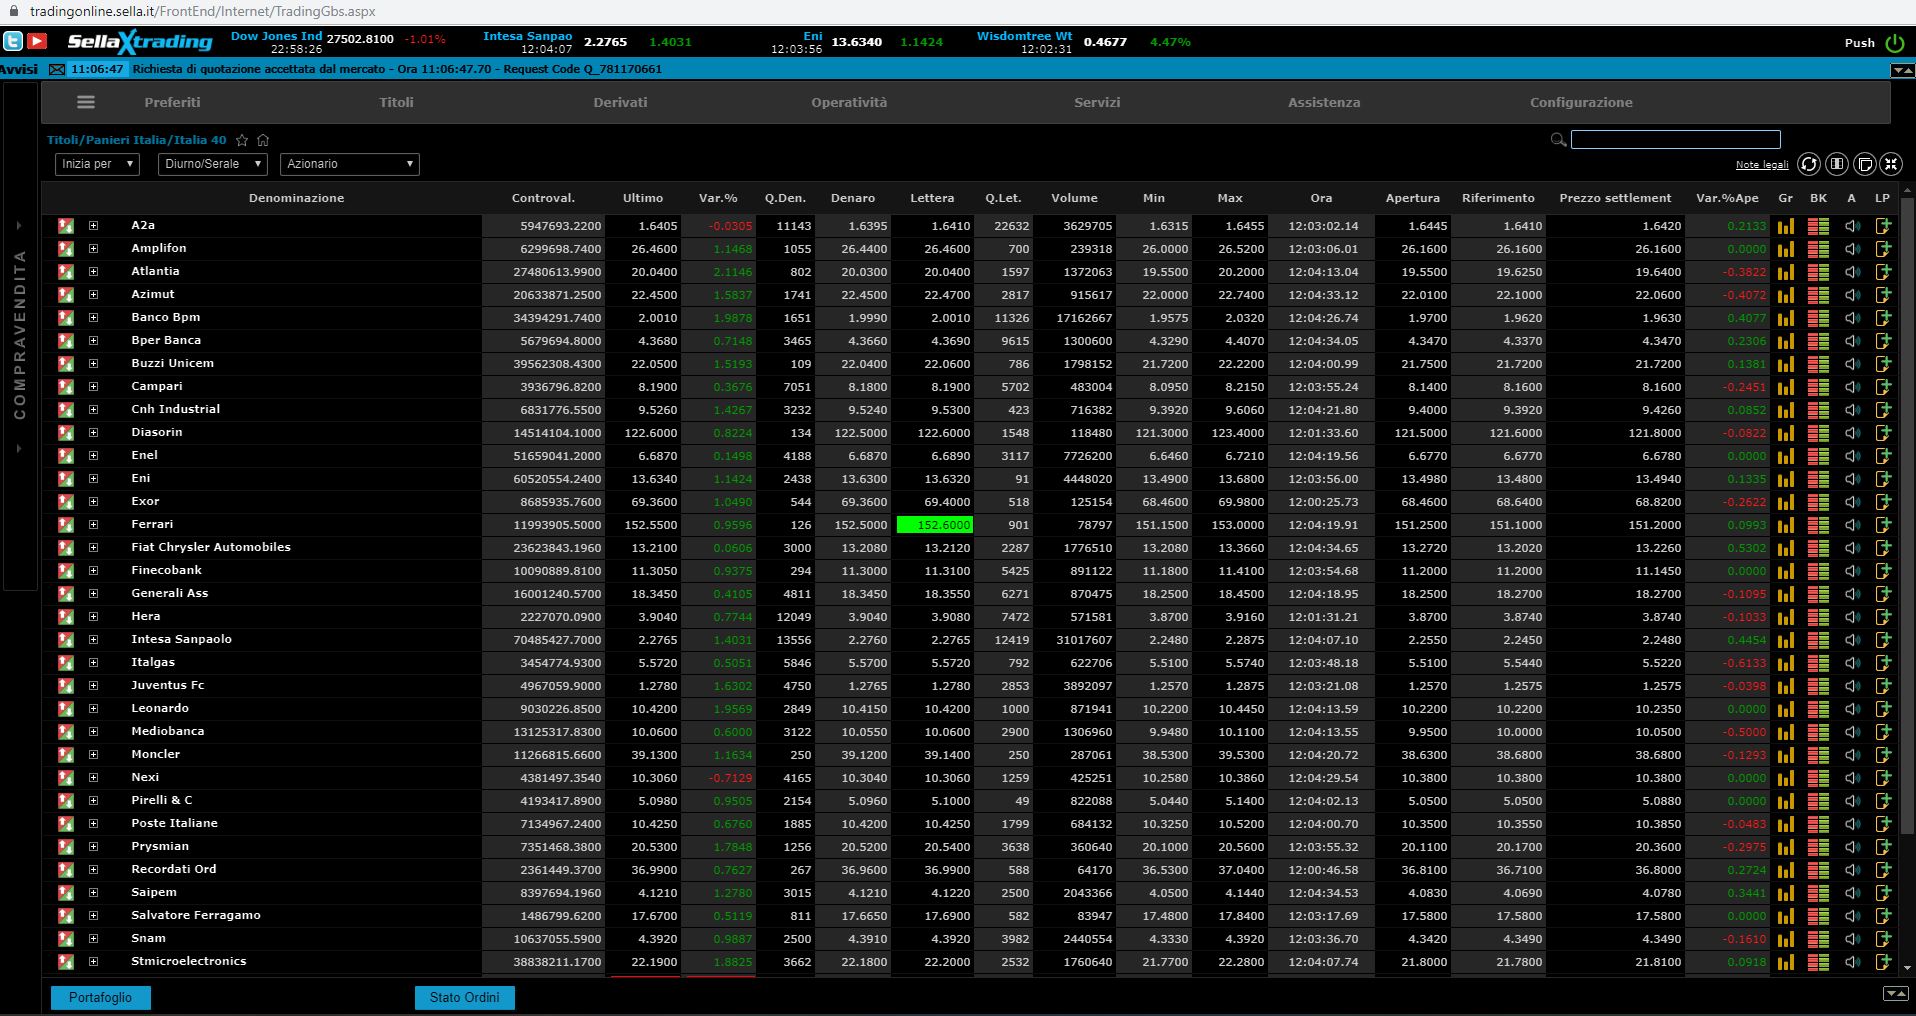Sort by the Var.% column header

pos(718,198)
